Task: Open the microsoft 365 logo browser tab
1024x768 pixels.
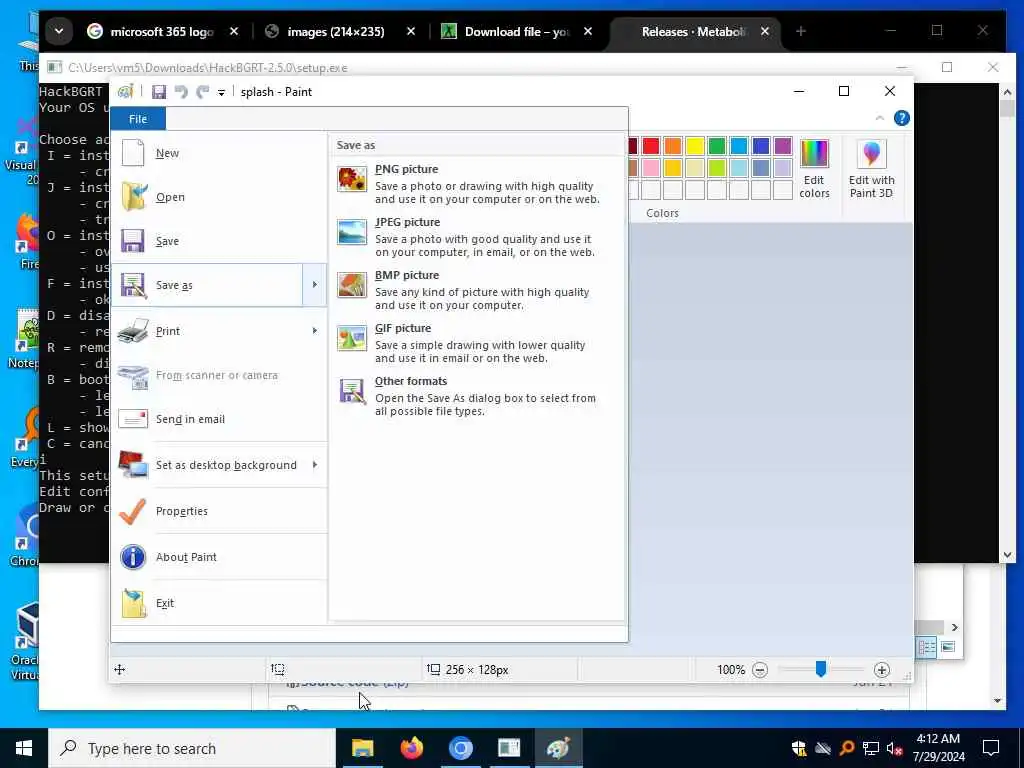Action: point(163,31)
